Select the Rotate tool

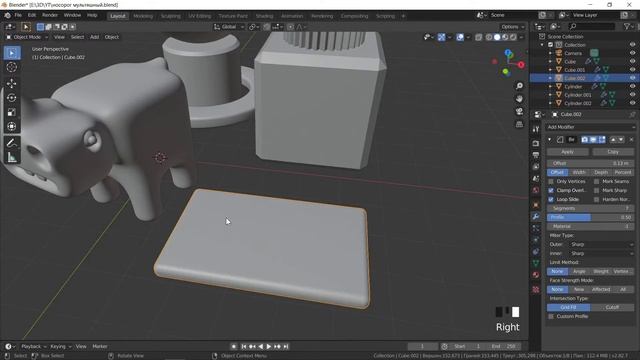tap(12, 98)
